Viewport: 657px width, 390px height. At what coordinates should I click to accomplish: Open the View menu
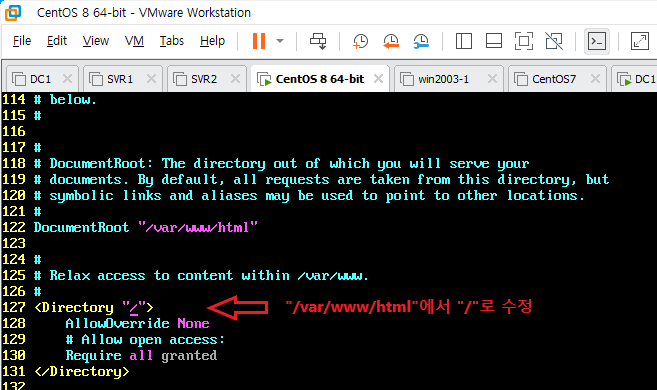96,41
